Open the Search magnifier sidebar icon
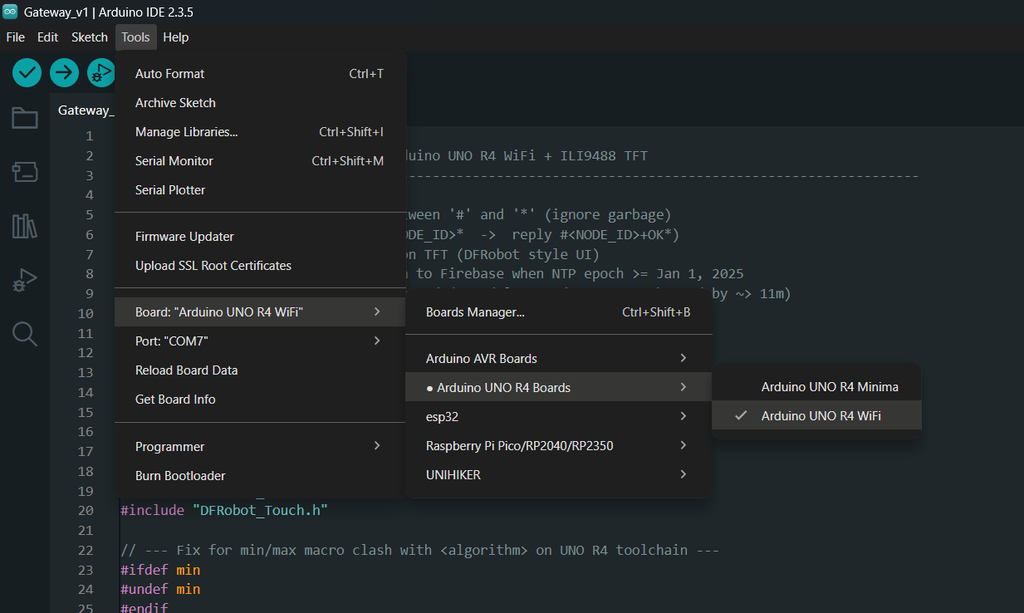Viewport: 1024px width, 613px height. coord(25,334)
